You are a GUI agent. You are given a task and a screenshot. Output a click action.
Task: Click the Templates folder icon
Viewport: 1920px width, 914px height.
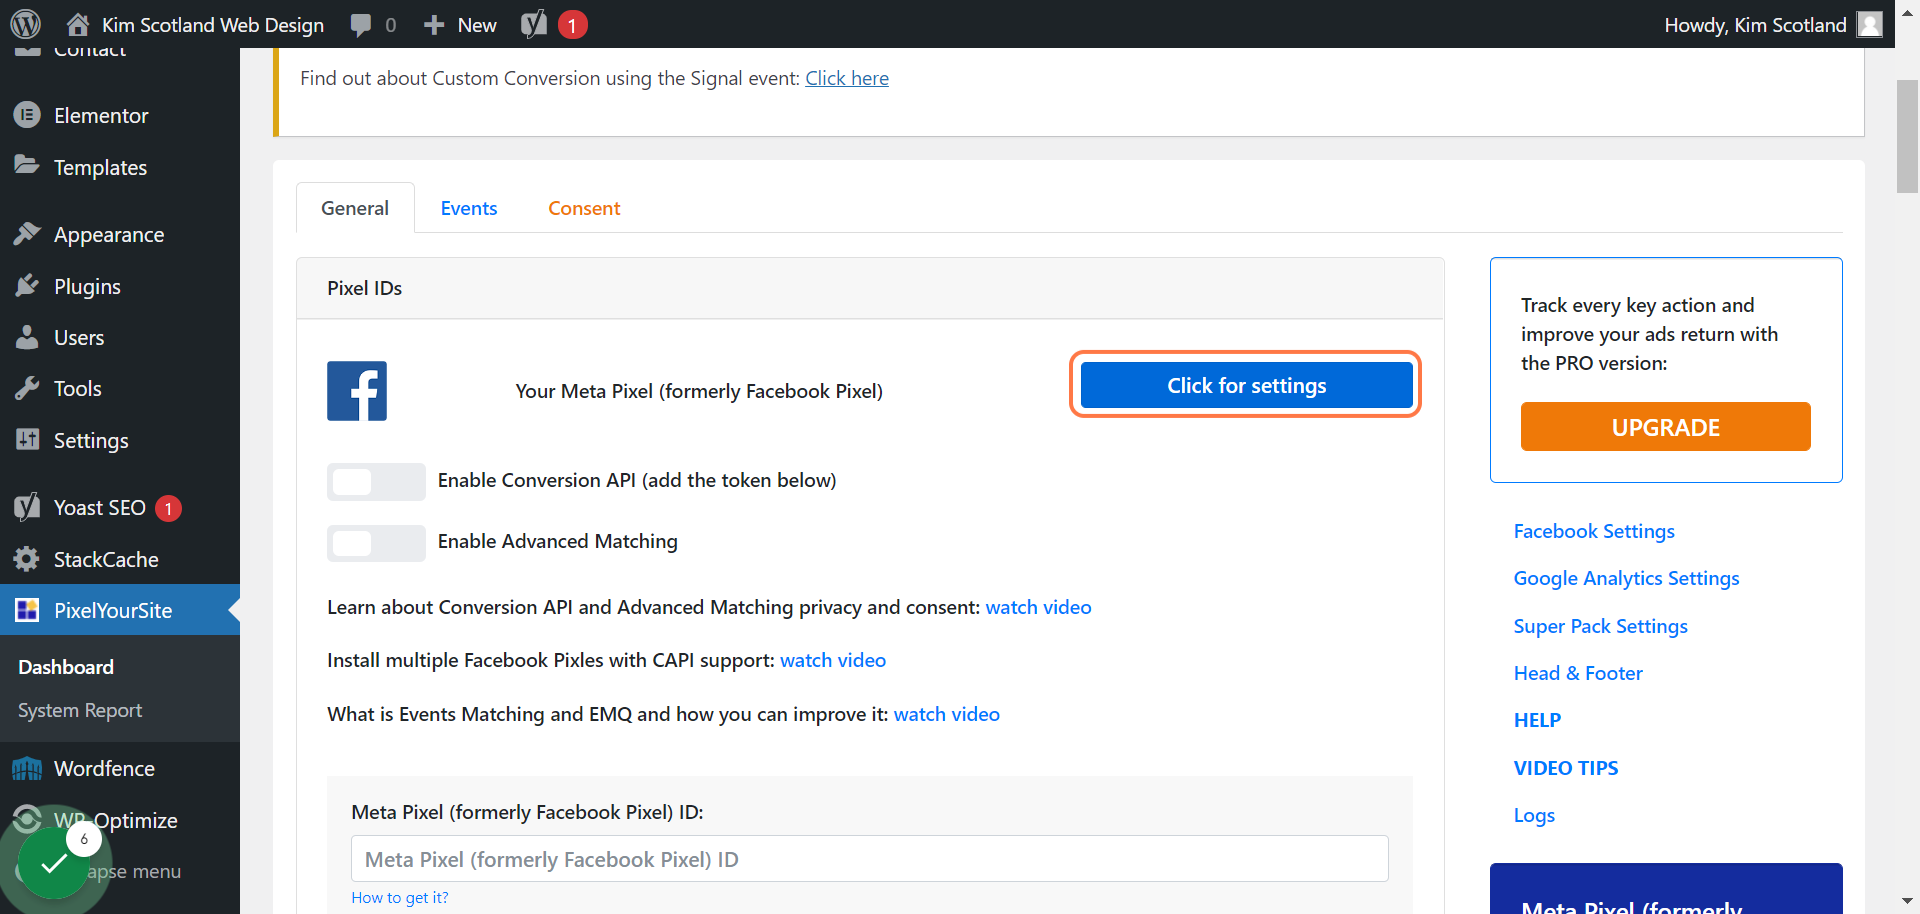click(x=27, y=166)
